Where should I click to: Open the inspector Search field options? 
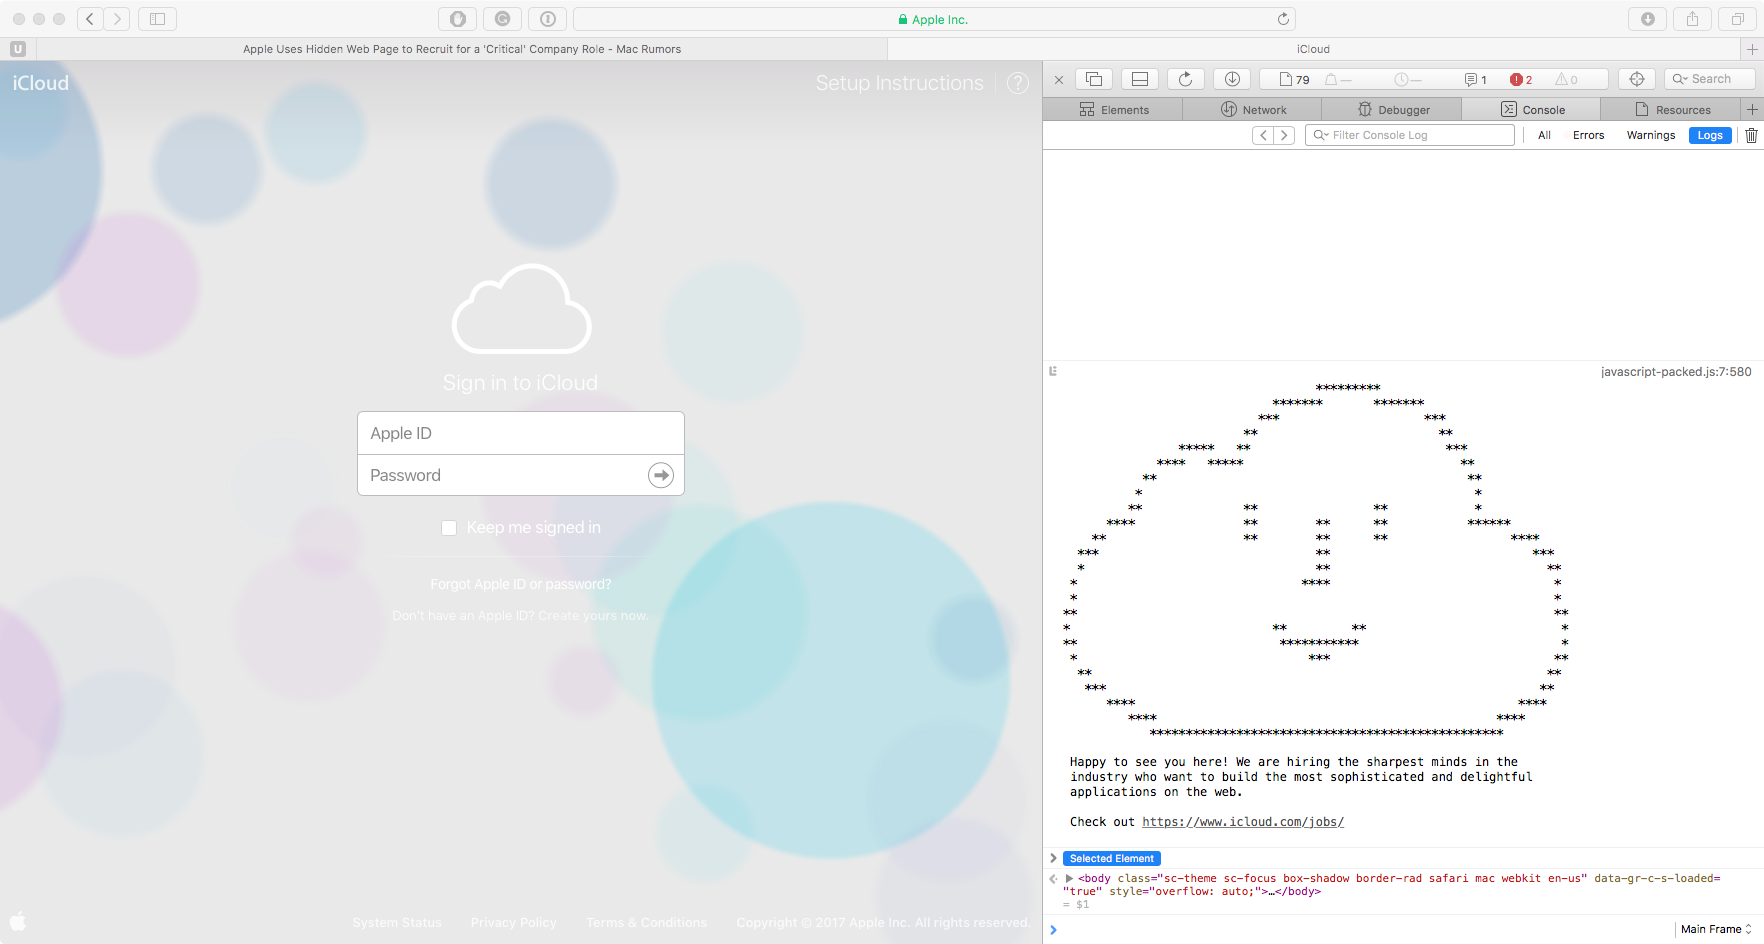pos(1681,79)
